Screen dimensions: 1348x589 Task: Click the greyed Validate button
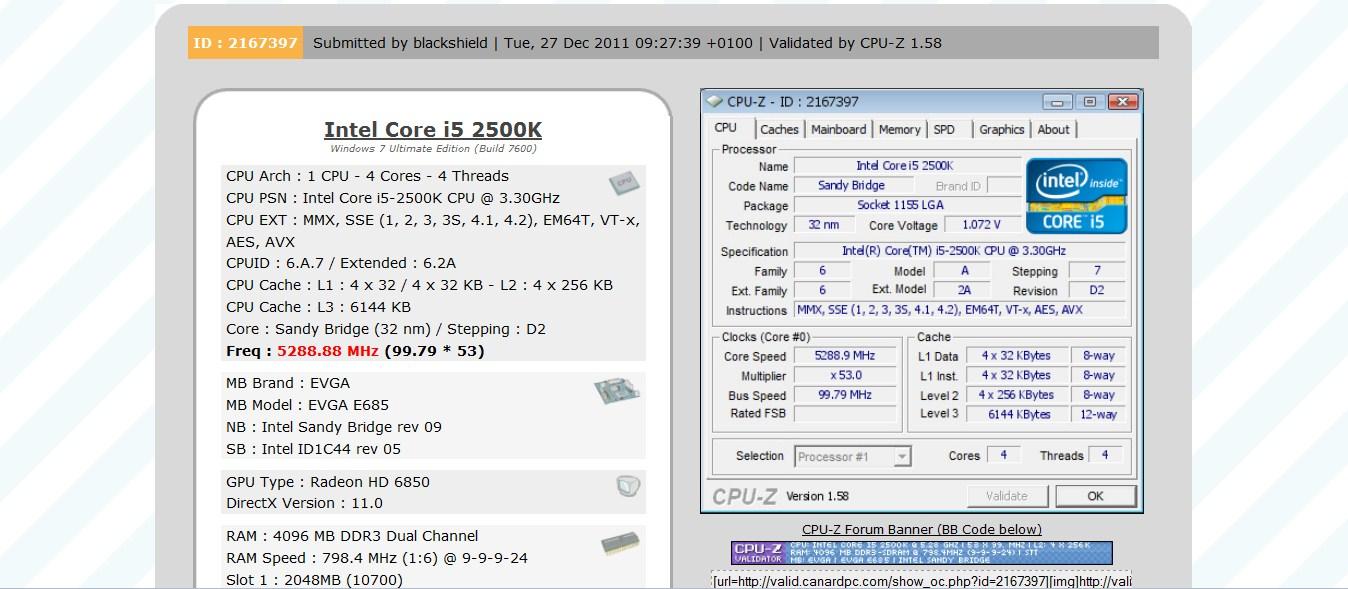click(1007, 496)
